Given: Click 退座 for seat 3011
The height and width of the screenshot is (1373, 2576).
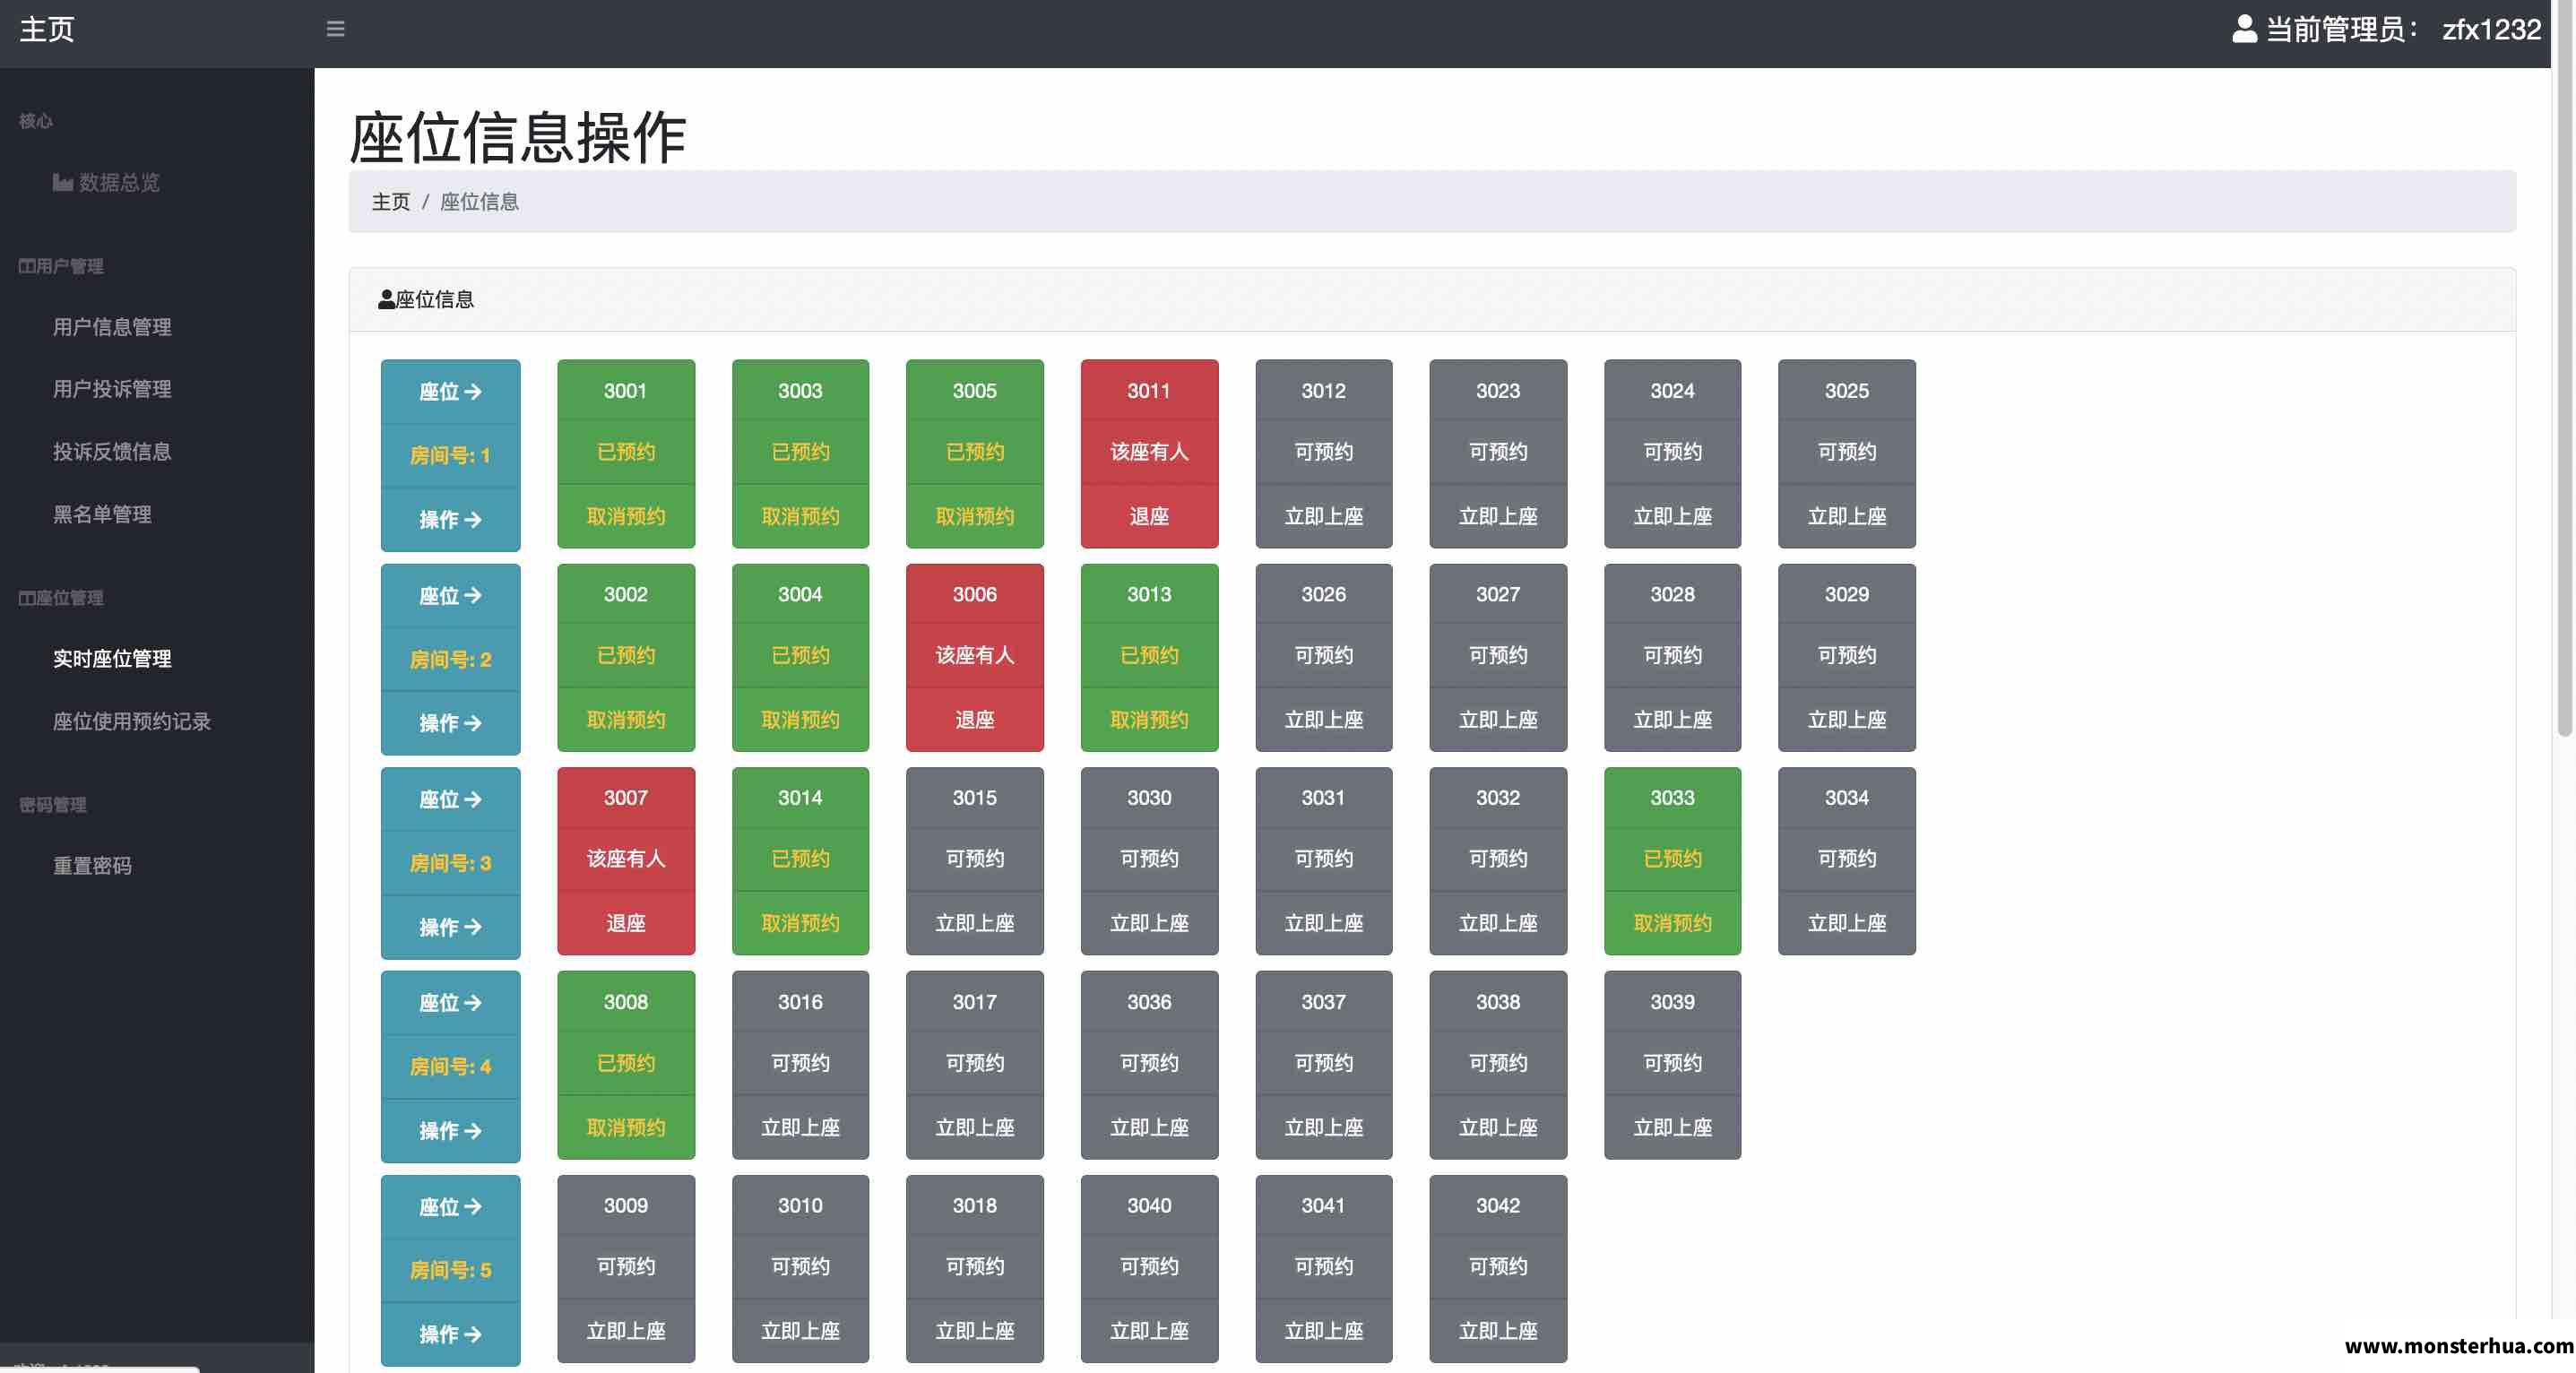Looking at the screenshot, I should [1149, 517].
